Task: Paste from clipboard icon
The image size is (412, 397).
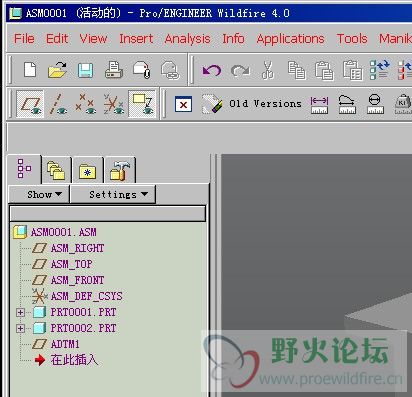Action: 324,70
